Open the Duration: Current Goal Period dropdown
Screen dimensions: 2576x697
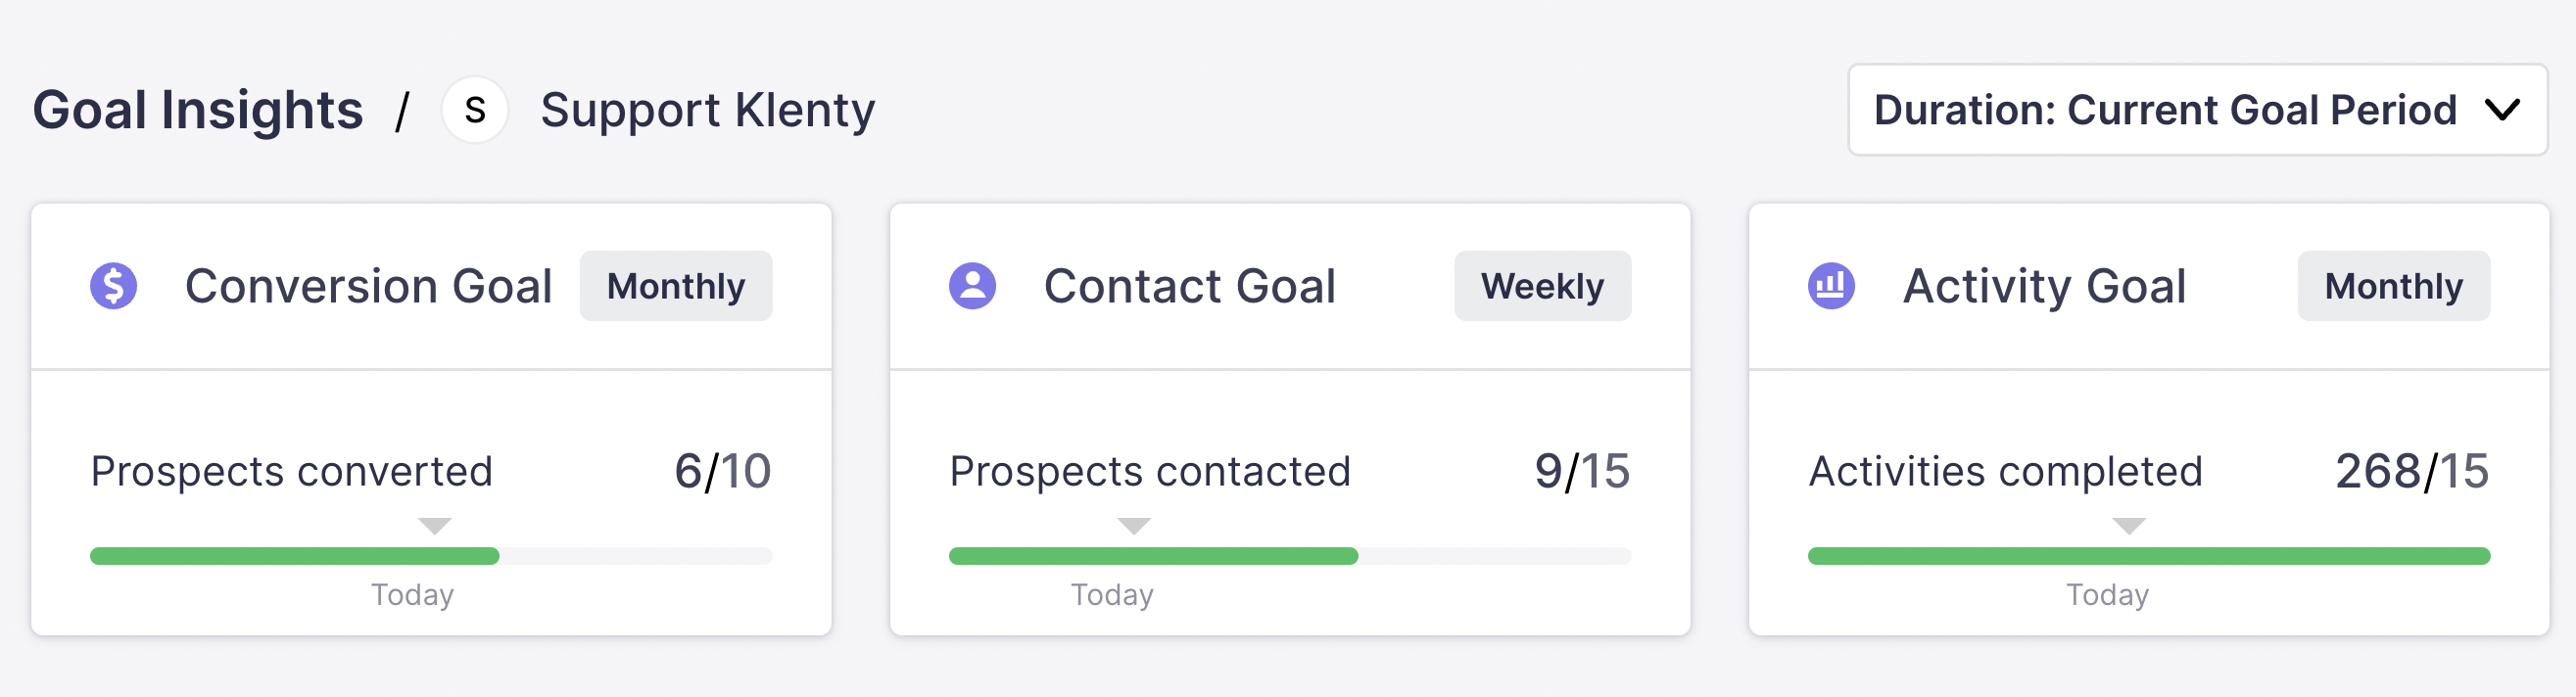tap(2165, 110)
